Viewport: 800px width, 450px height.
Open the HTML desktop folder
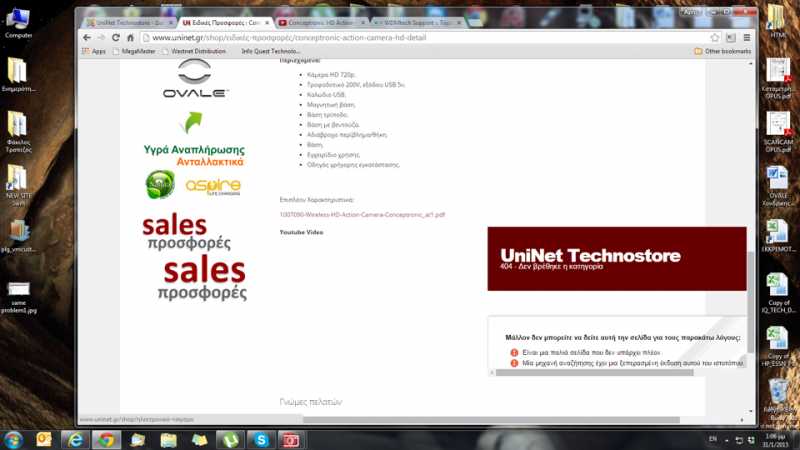[x=778, y=20]
